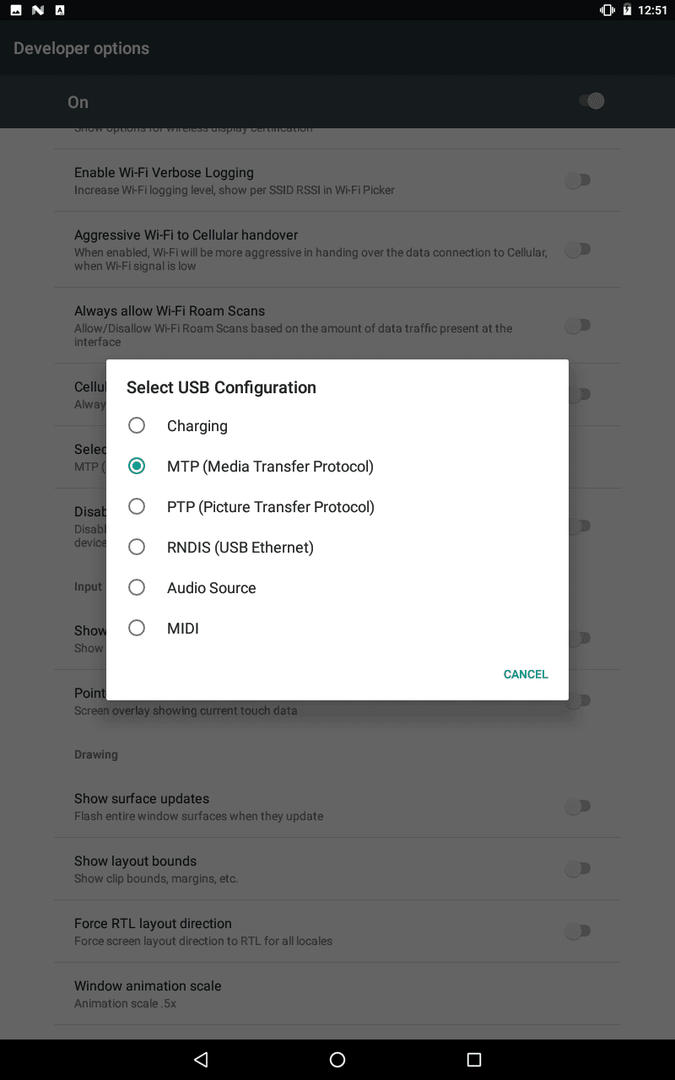
Task: Select Audio Source USB configuration
Action: [x=338, y=588]
